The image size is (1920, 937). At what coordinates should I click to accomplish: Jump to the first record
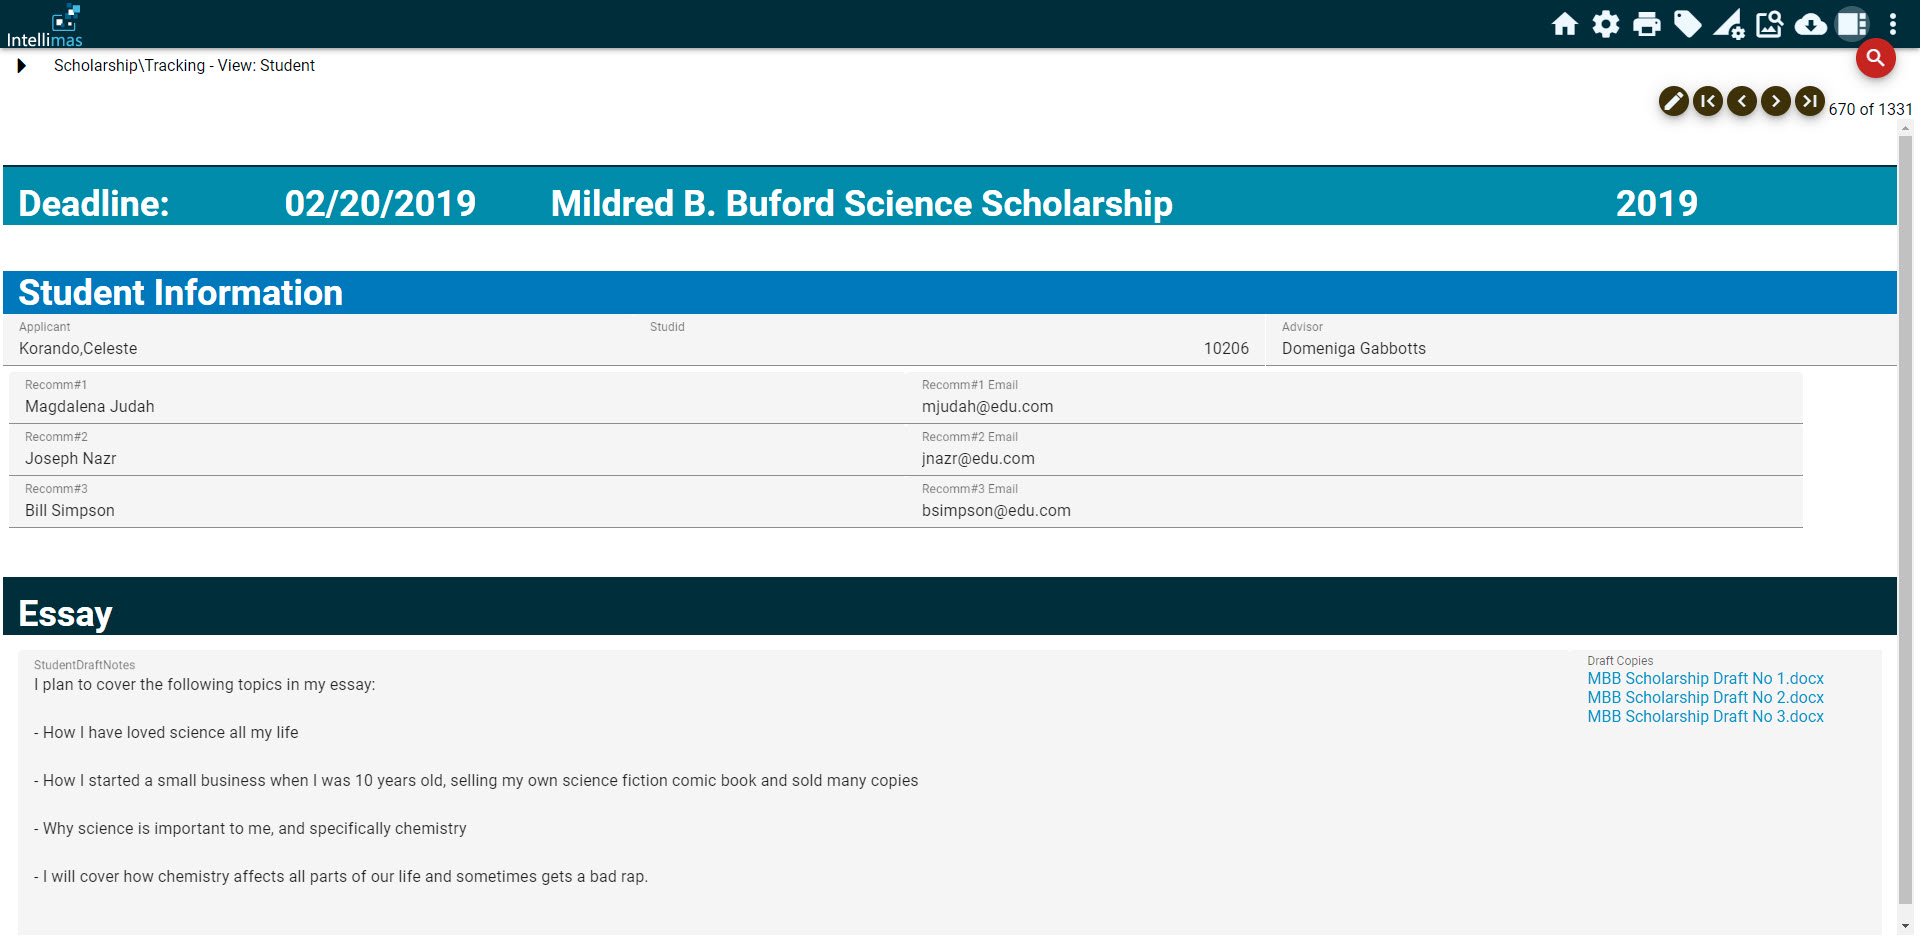point(1708,101)
